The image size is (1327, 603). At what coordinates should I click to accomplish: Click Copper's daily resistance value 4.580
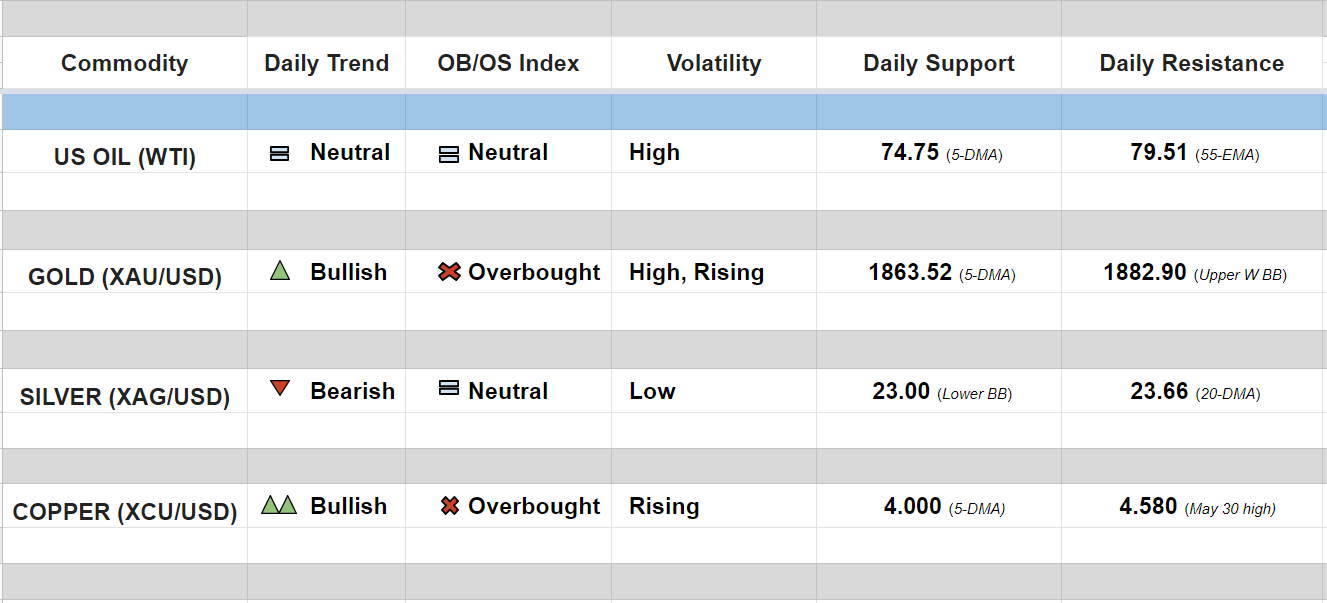1148,506
